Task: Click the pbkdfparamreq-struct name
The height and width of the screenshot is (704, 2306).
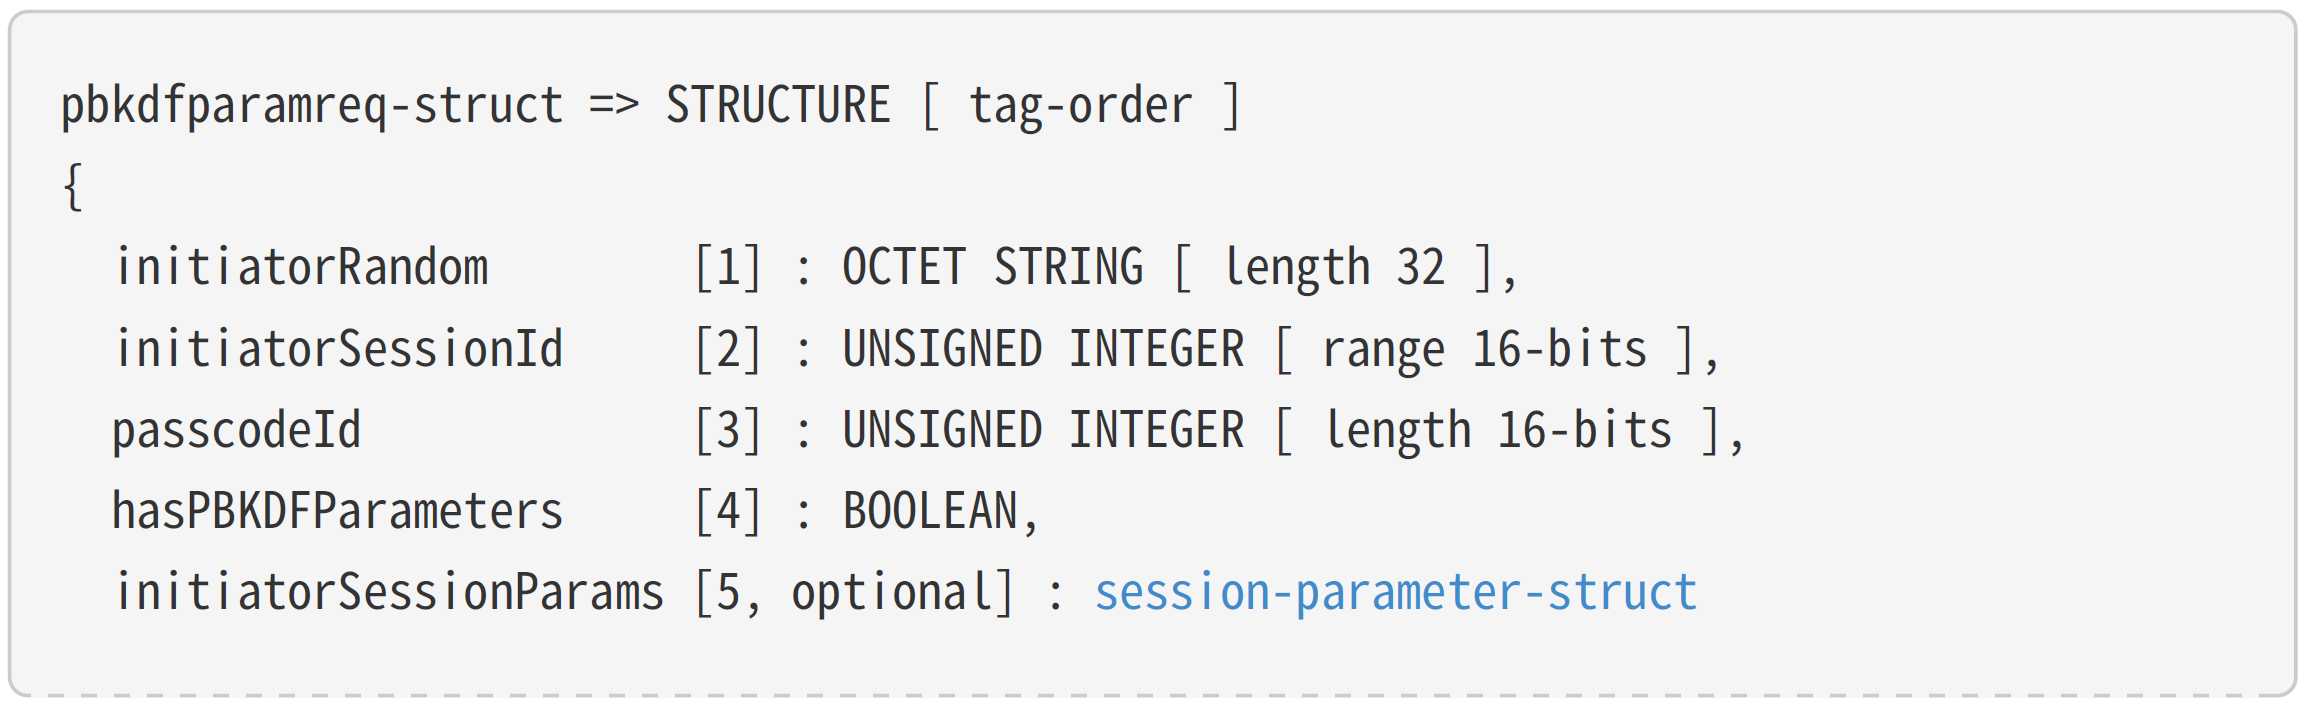Action: pos(312,106)
